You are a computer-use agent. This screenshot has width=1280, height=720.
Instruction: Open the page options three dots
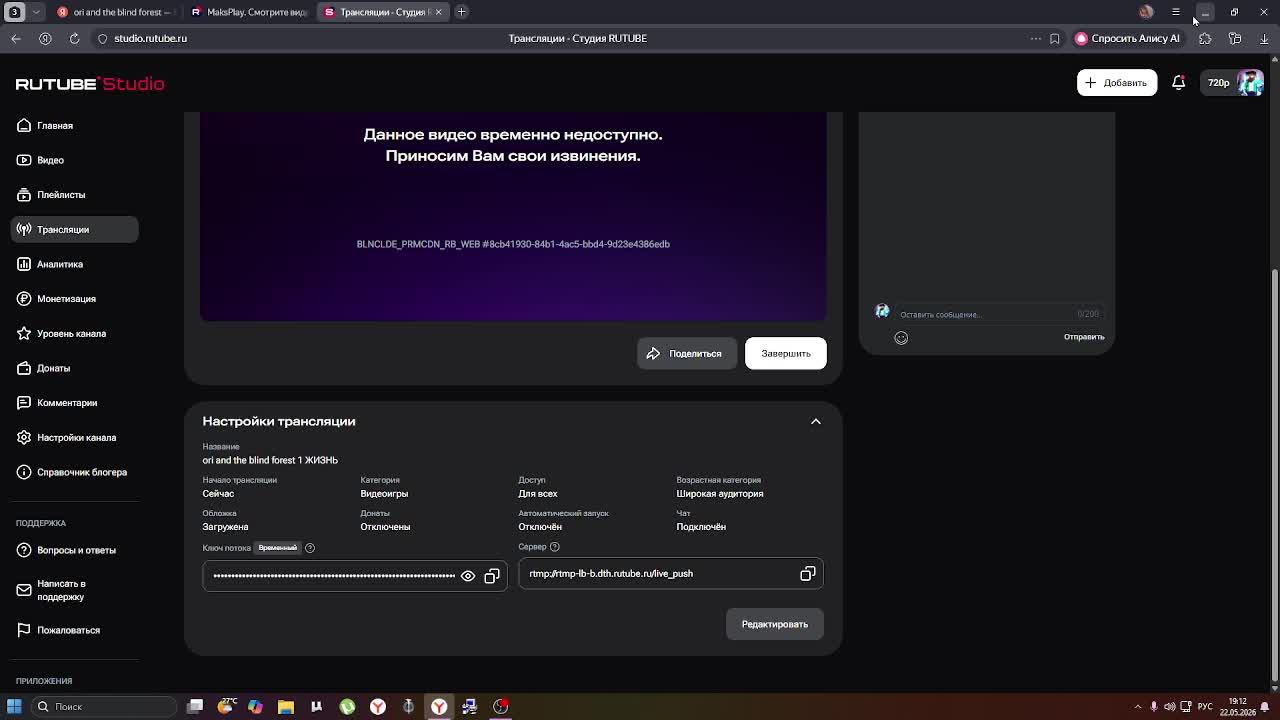coord(1036,38)
